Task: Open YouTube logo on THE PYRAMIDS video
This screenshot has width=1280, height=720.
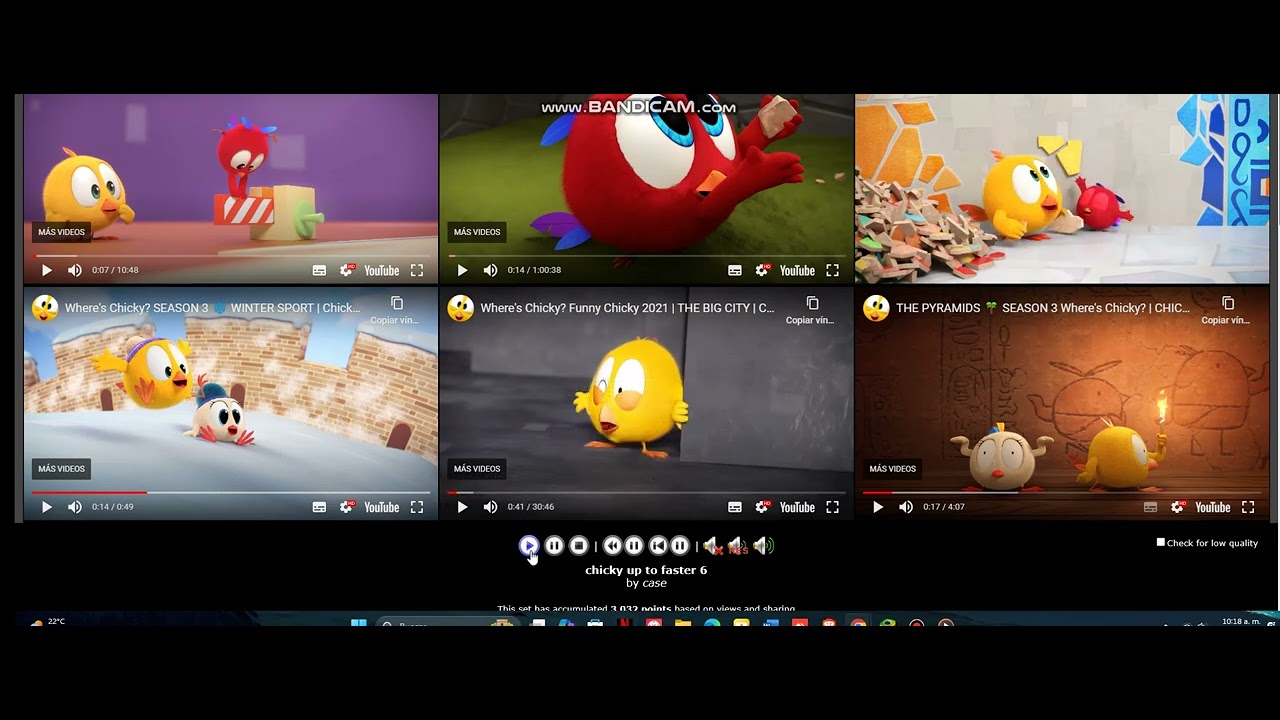Action: coord(1212,507)
